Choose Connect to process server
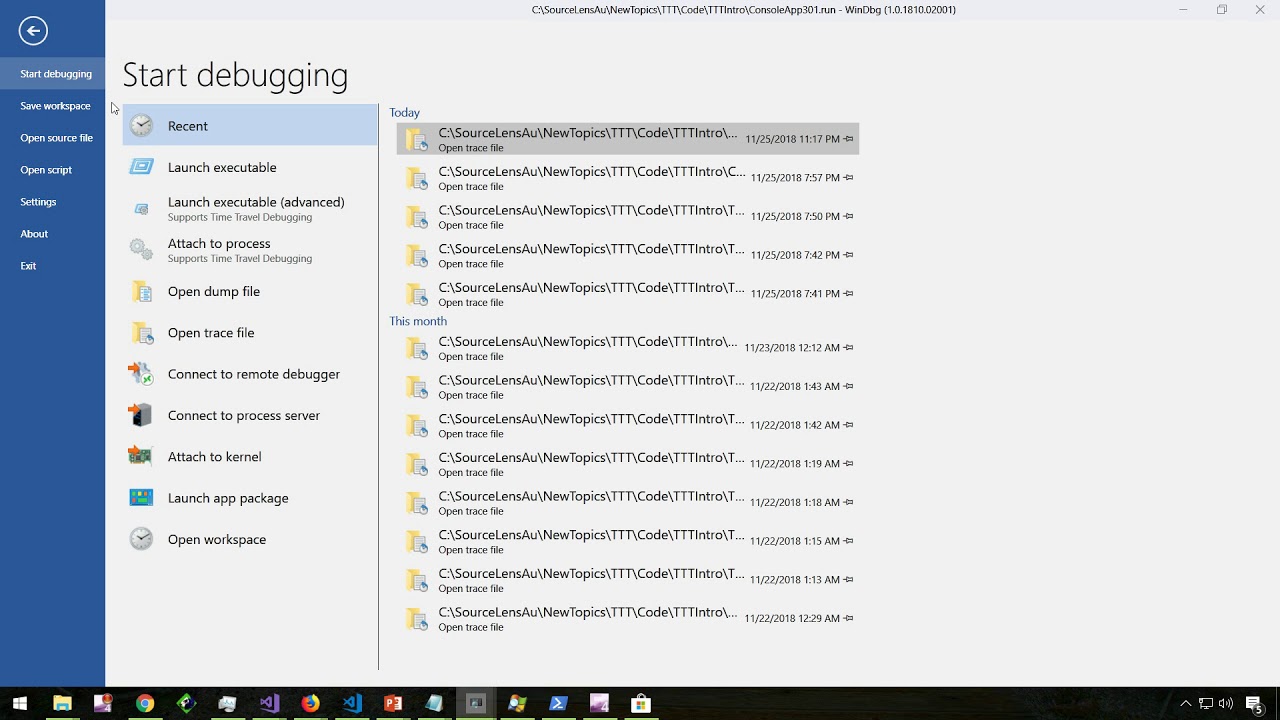Image resolution: width=1280 pixels, height=720 pixels. 250,415
